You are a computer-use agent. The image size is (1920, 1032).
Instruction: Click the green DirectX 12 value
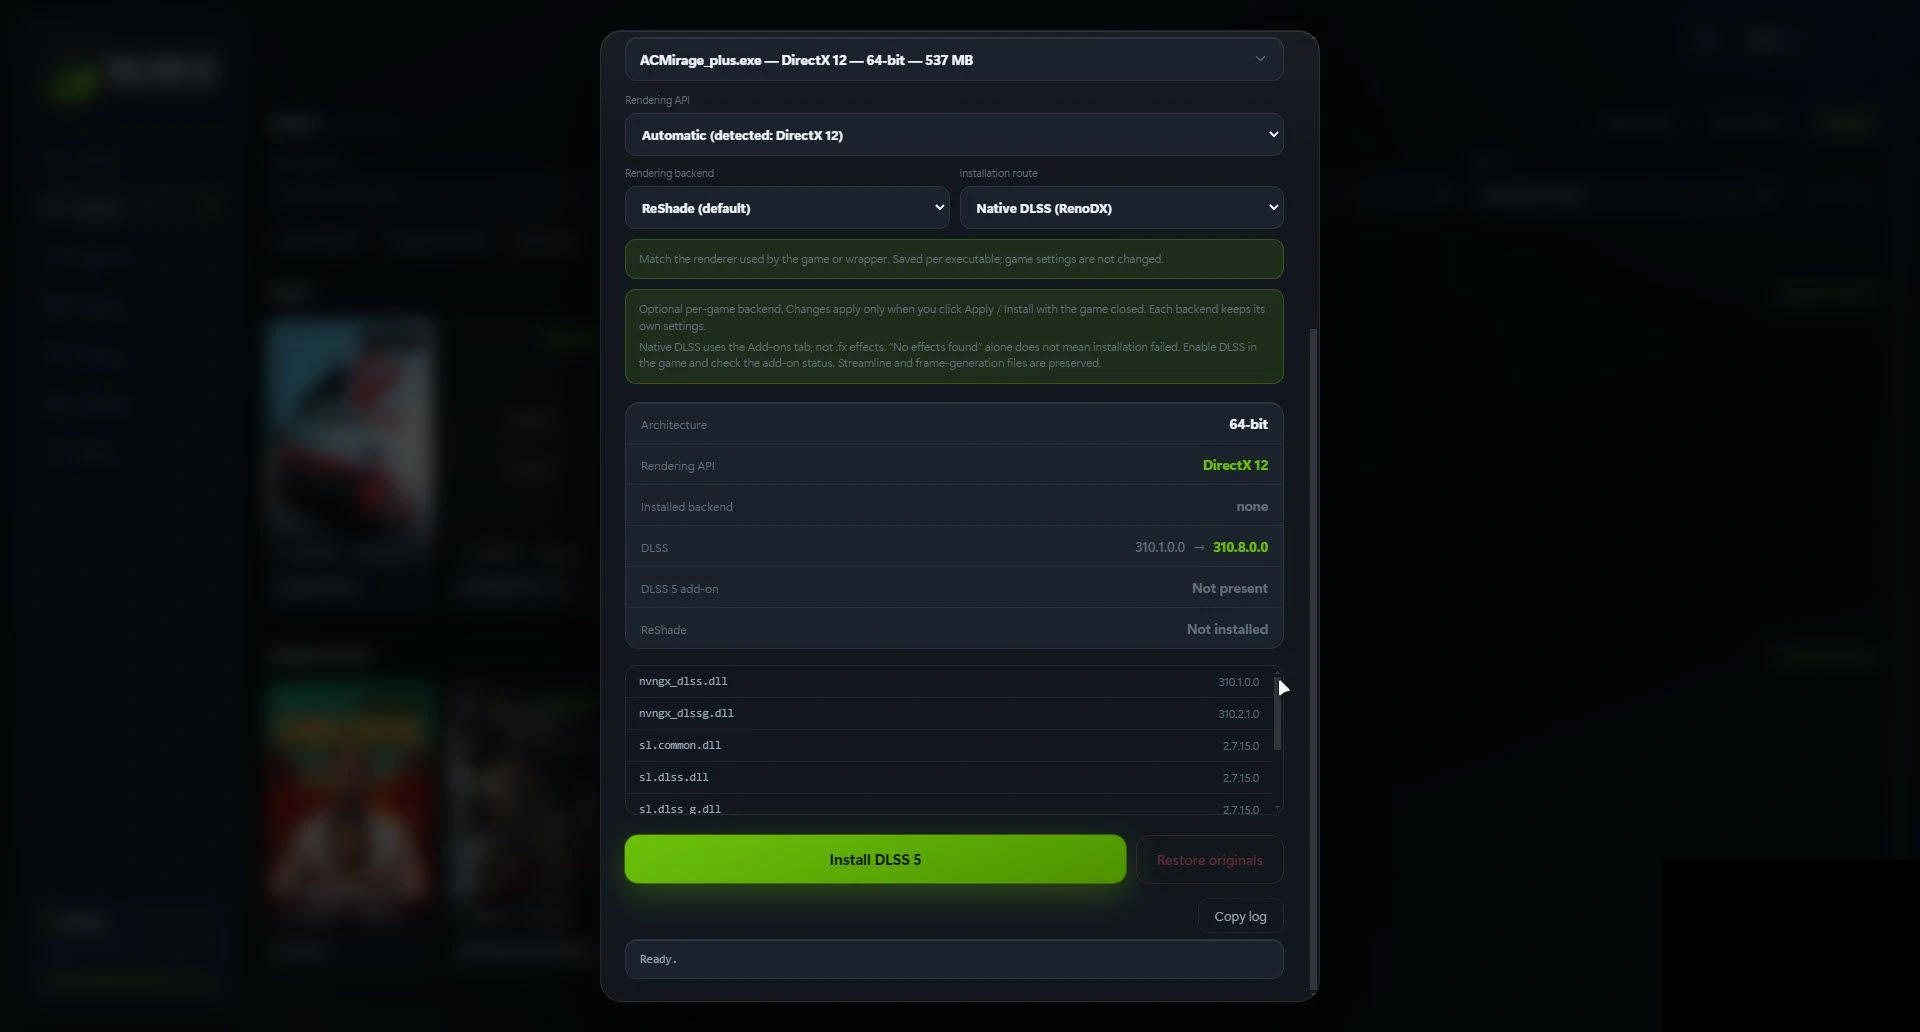tap(1235, 465)
